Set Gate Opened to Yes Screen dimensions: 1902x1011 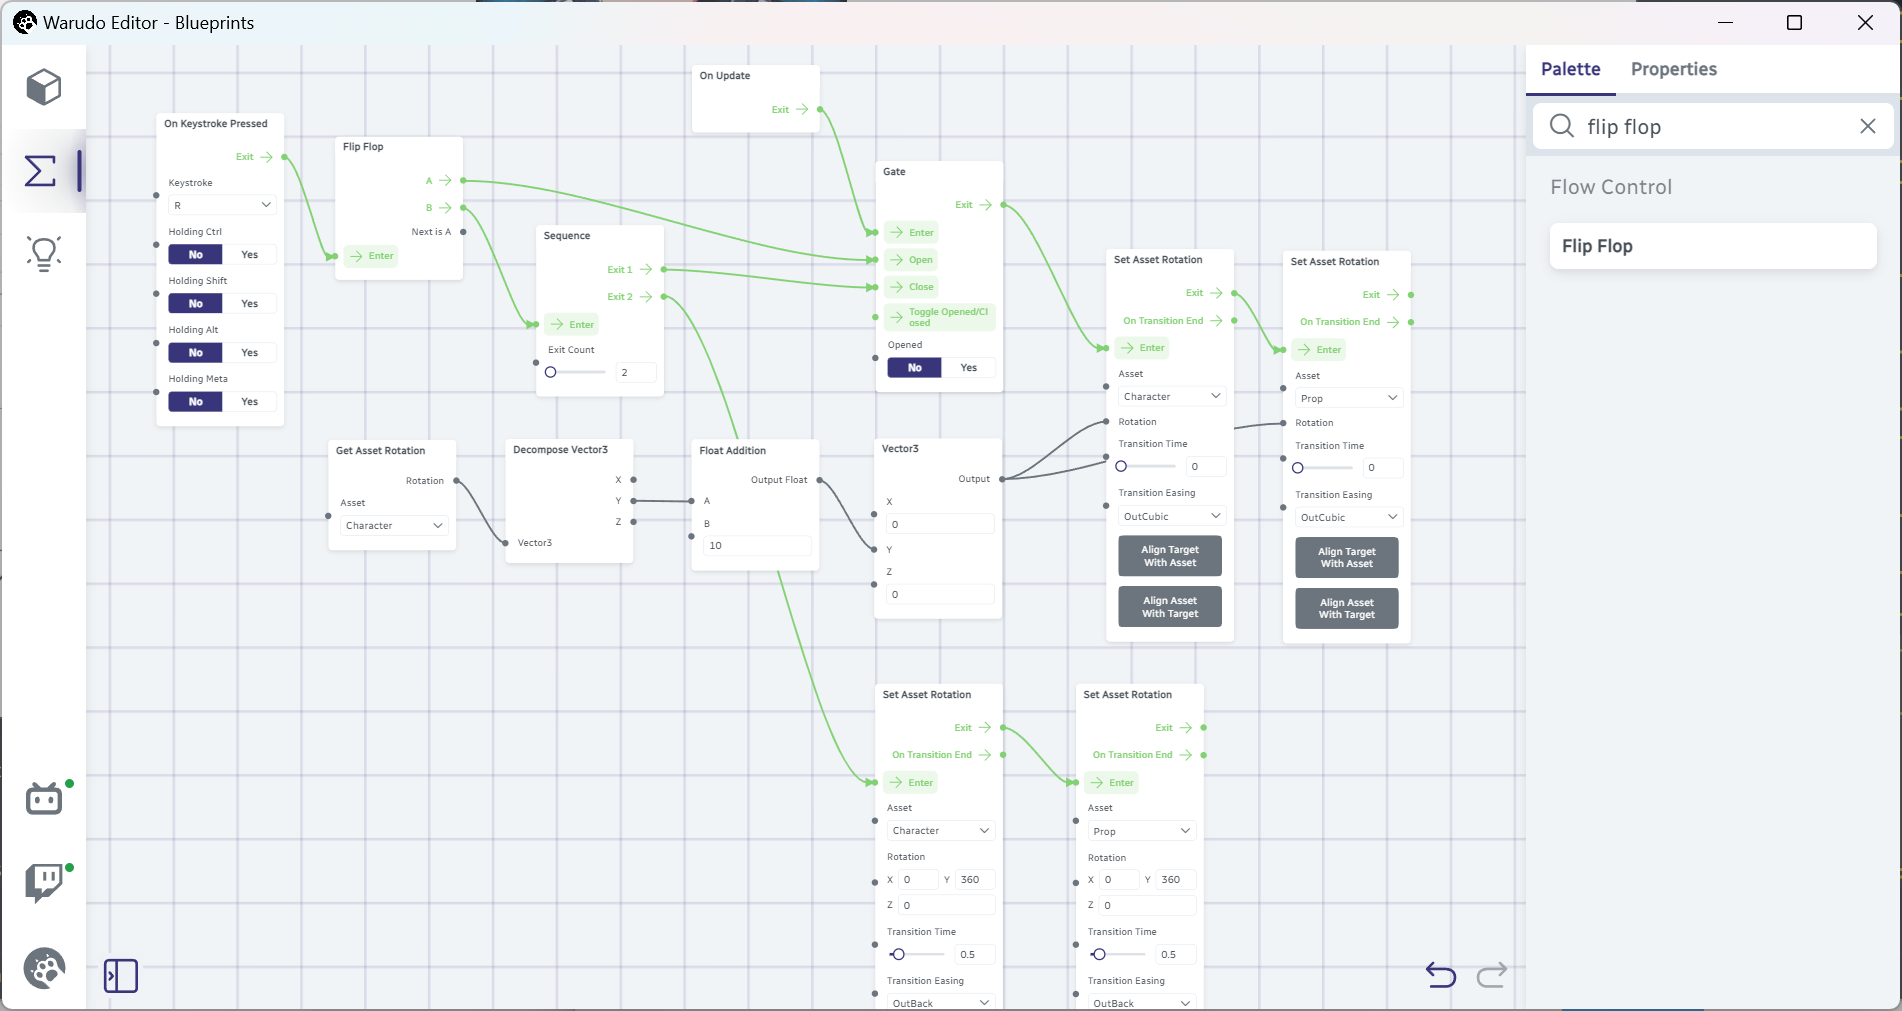pyautogui.click(x=969, y=368)
